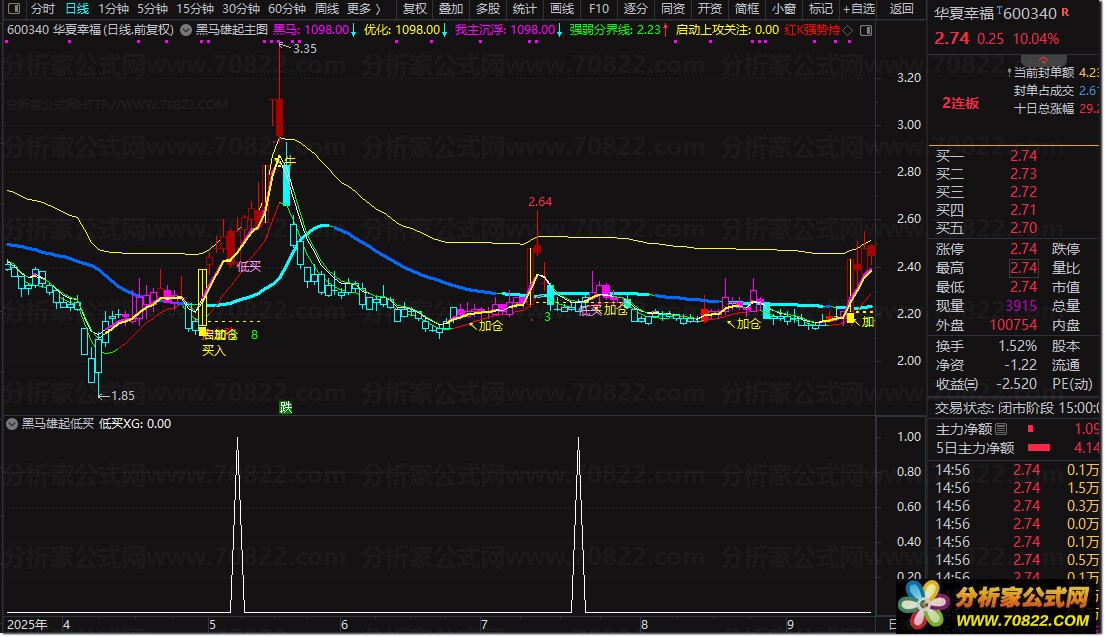Click the 启动上攻关注 0.00 value
Screen dimensions: 1106x637
[x=727, y=30]
